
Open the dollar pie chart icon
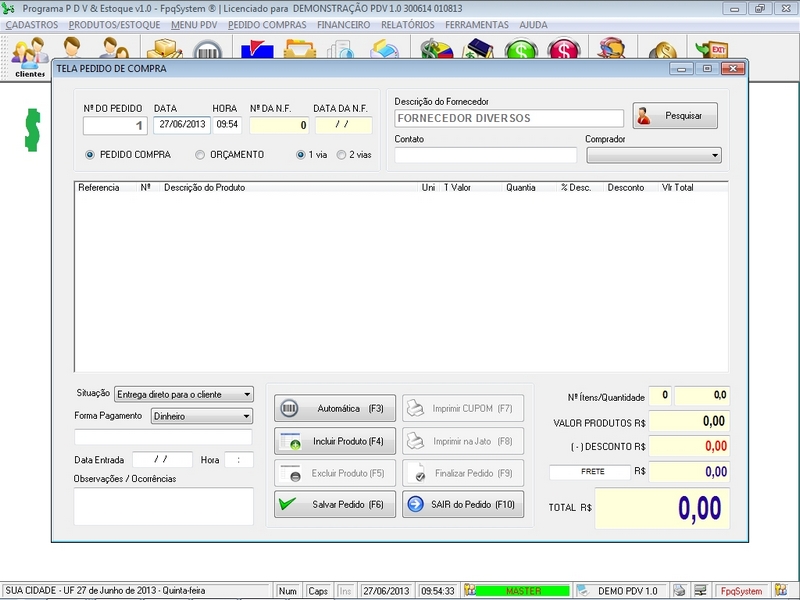point(437,49)
